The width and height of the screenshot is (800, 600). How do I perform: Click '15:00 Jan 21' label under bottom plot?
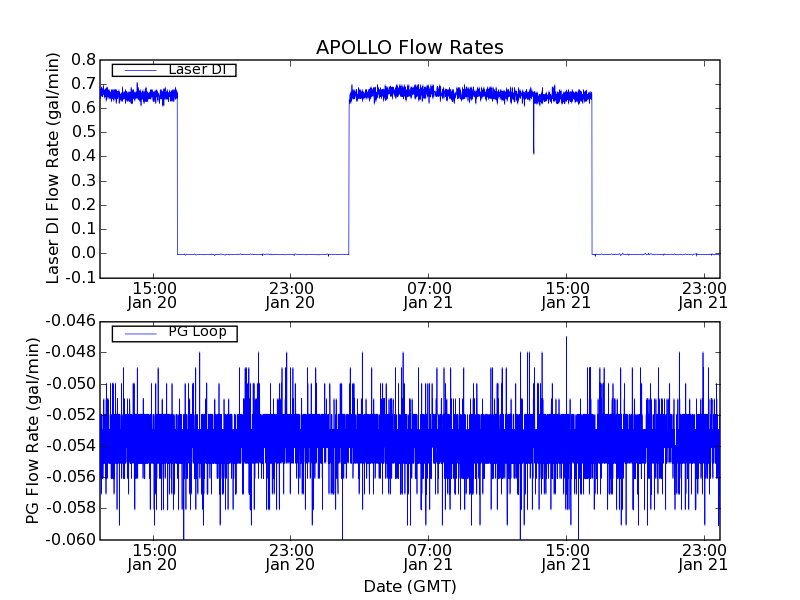[566, 558]
